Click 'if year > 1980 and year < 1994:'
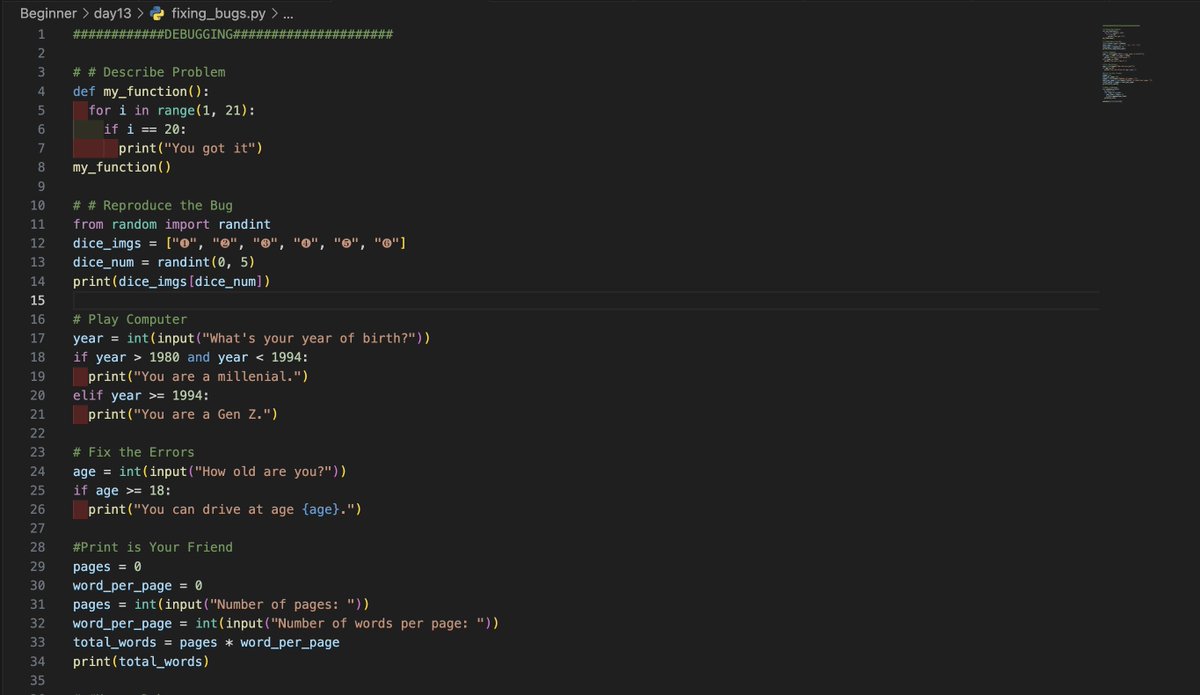Viewport: 1200px width, 695px height. [x=191, y=357]
